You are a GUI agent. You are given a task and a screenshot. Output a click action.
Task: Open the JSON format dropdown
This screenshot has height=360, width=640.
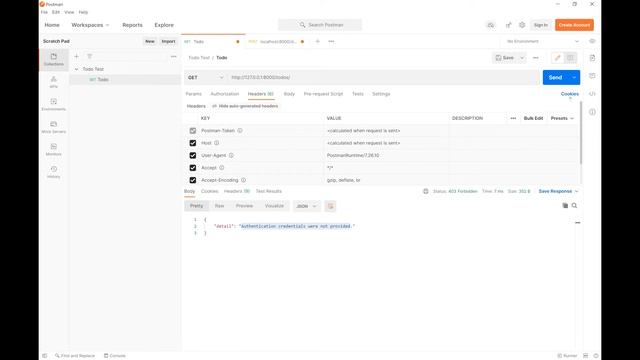(x=306, y=206)
